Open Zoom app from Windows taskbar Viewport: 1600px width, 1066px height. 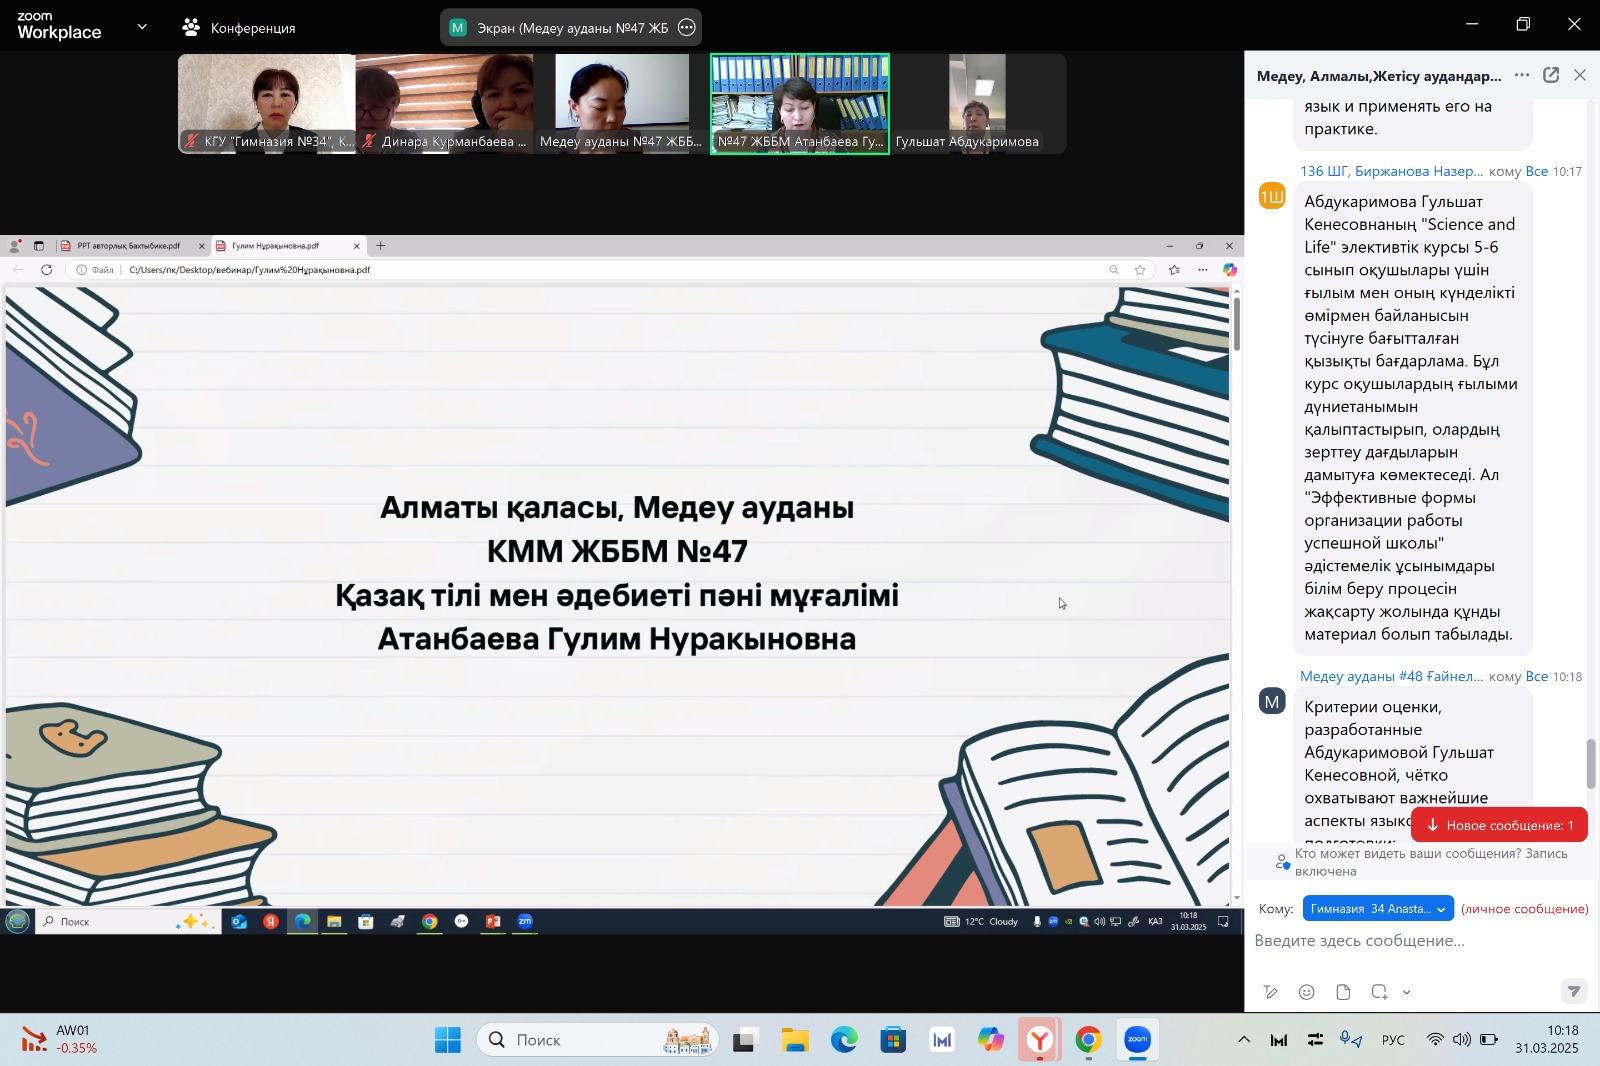click(1137, 1040)
